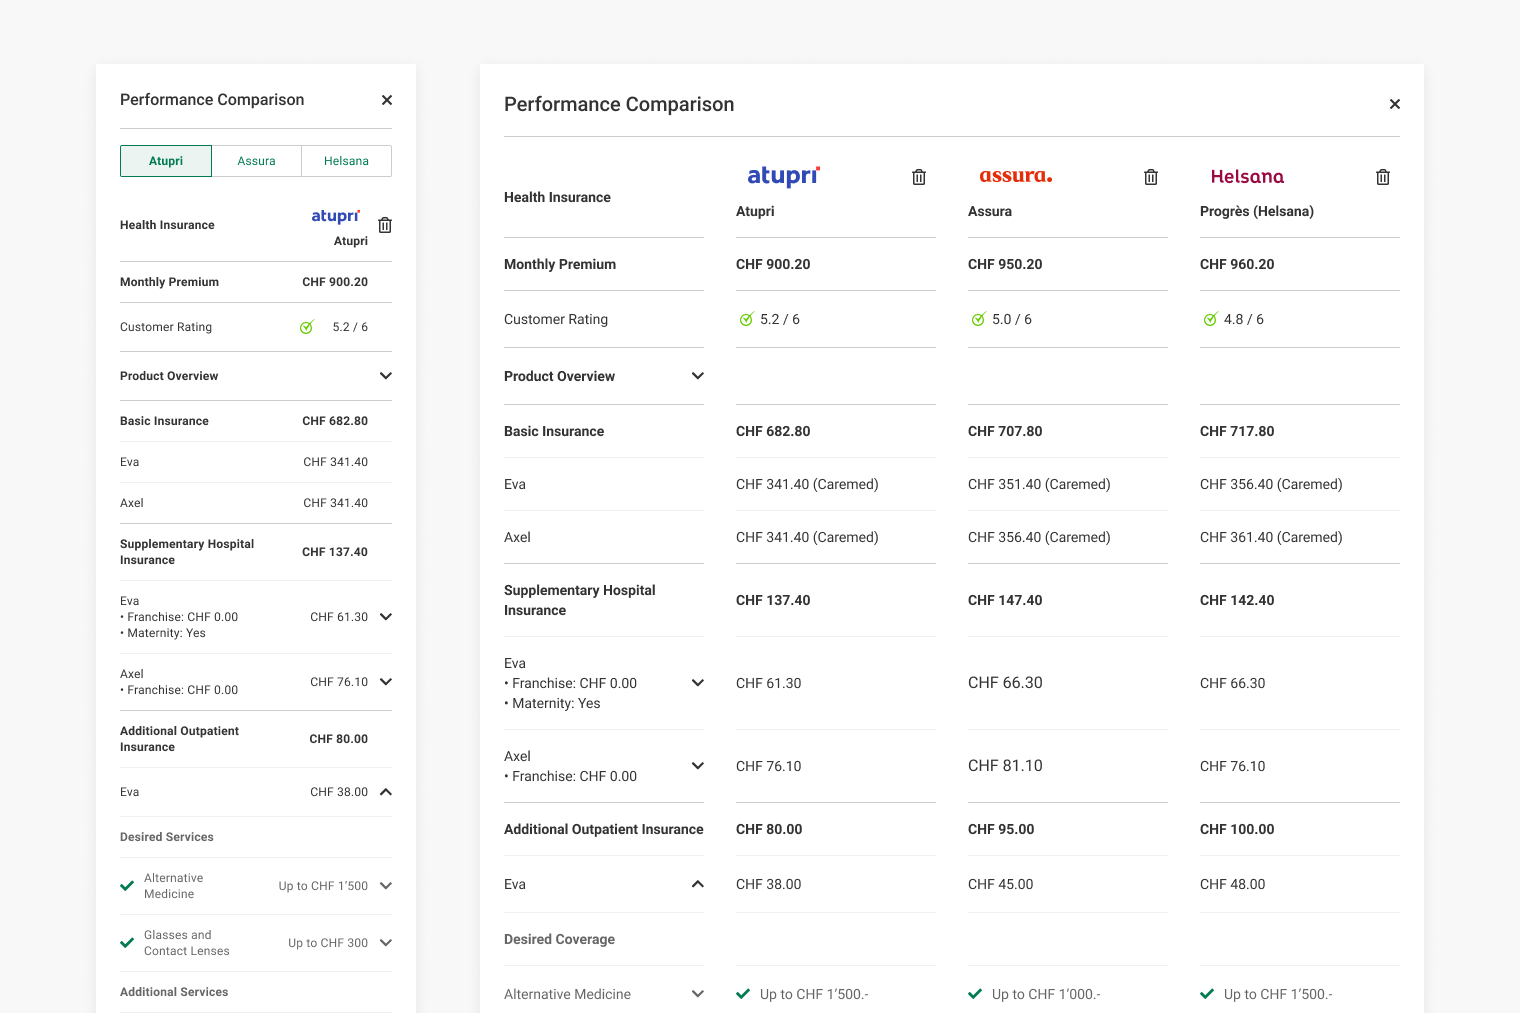
Task: Delete Atupri column in large comparison panel
Action: click(x=919, y=177)
